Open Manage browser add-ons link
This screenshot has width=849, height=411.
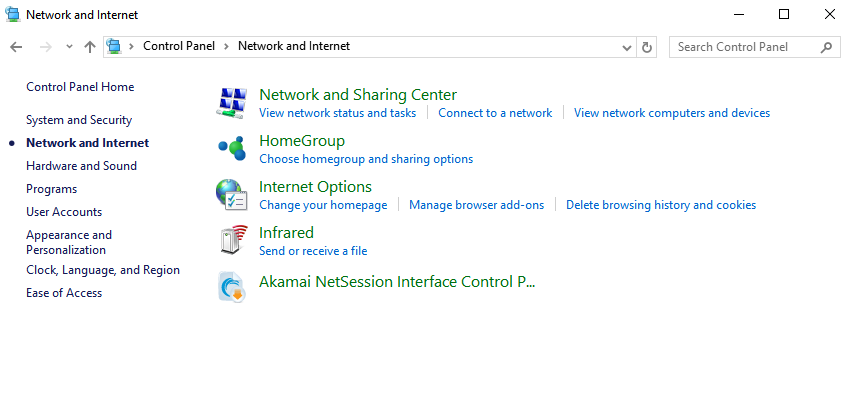(476, 205)
